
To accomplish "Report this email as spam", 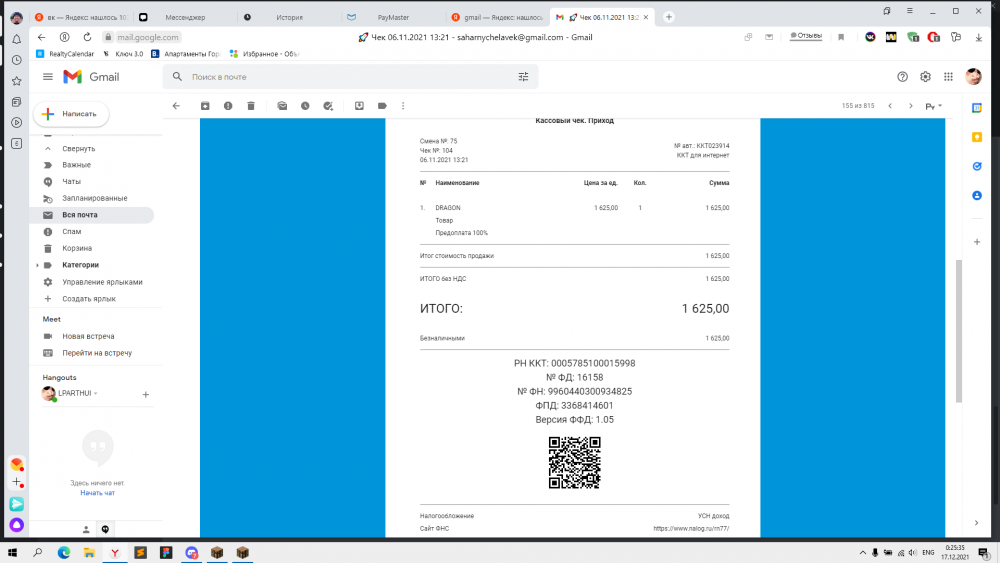I will tap(228, 106).
